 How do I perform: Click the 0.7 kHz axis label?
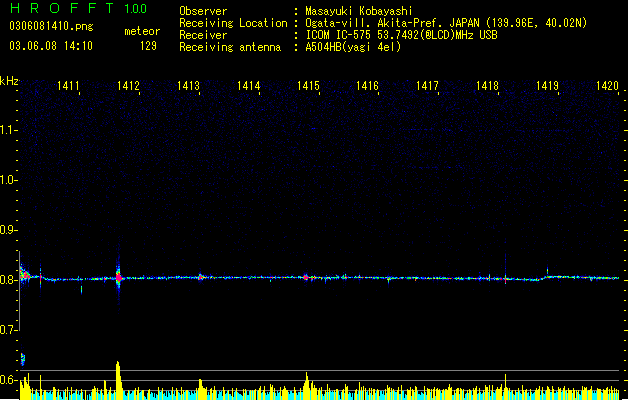click(x=8, y=330)
